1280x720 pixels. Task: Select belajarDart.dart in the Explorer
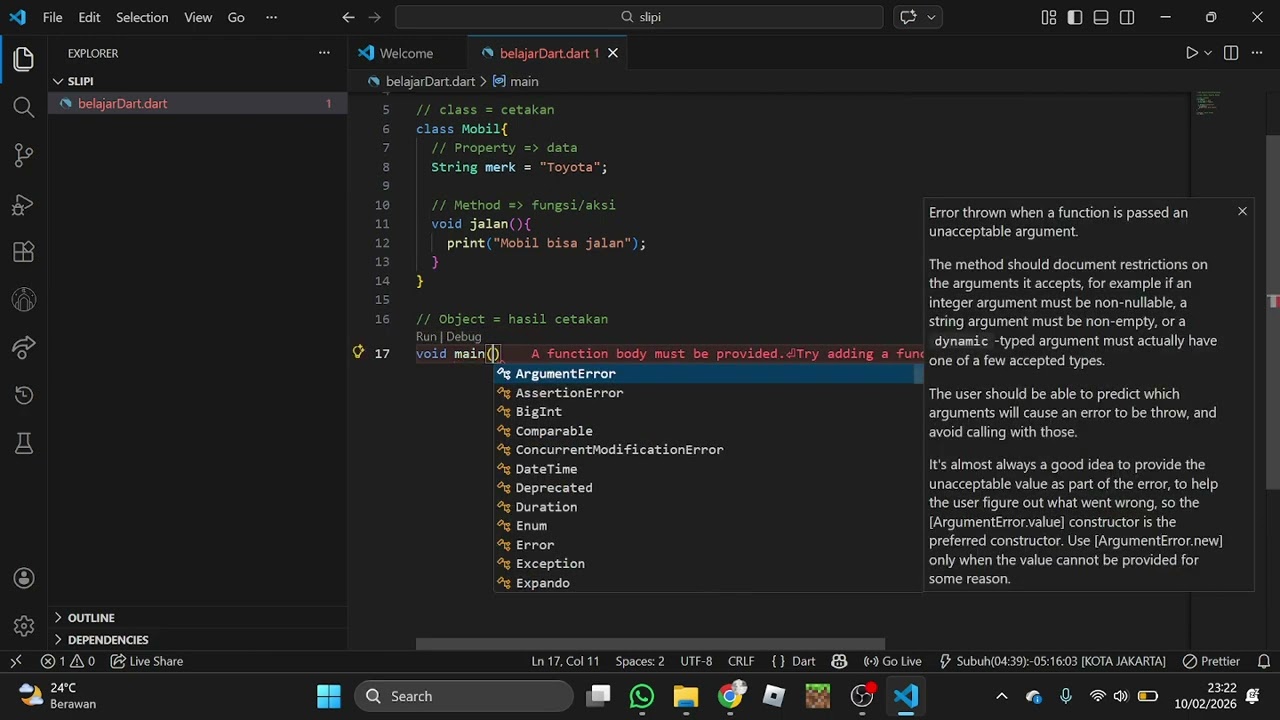(x=197, y=103)
